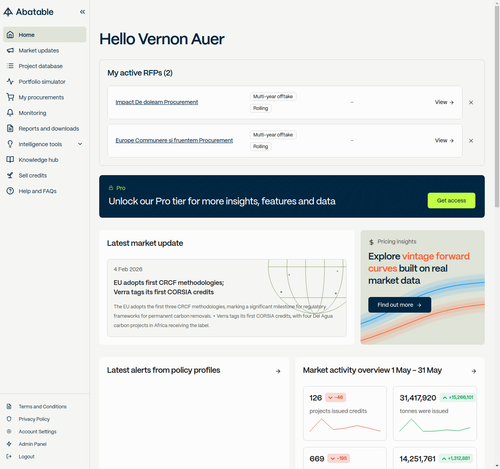Click the Intelligence tools lightbulb icon
The image size is (500, 469).
pyautogui.click(x=10, y=144)
